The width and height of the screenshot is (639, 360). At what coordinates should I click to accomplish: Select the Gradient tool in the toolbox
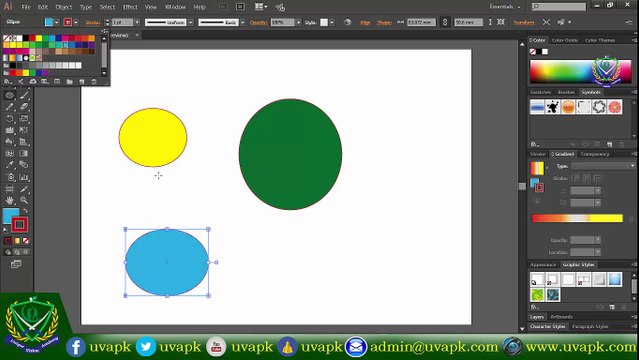(24, 153)
